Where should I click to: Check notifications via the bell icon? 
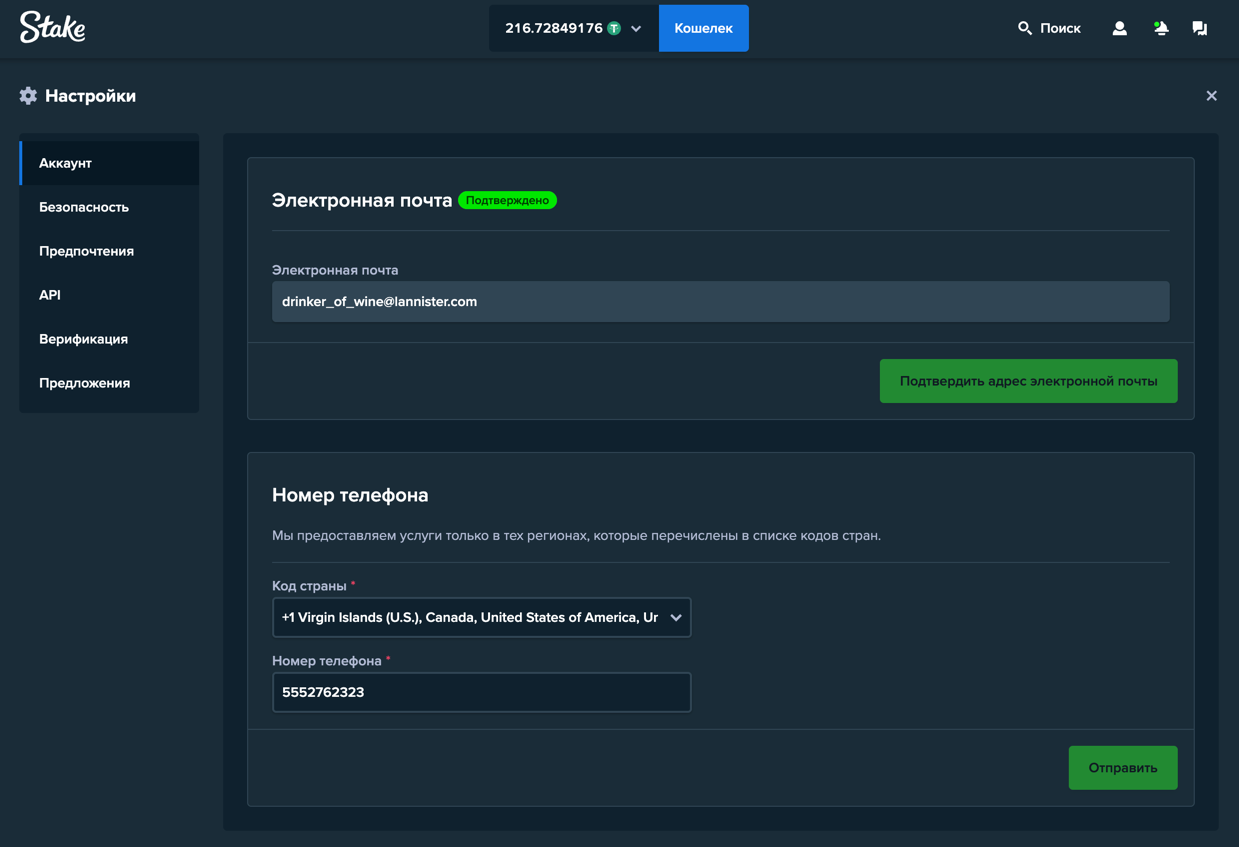[1160, 28]
